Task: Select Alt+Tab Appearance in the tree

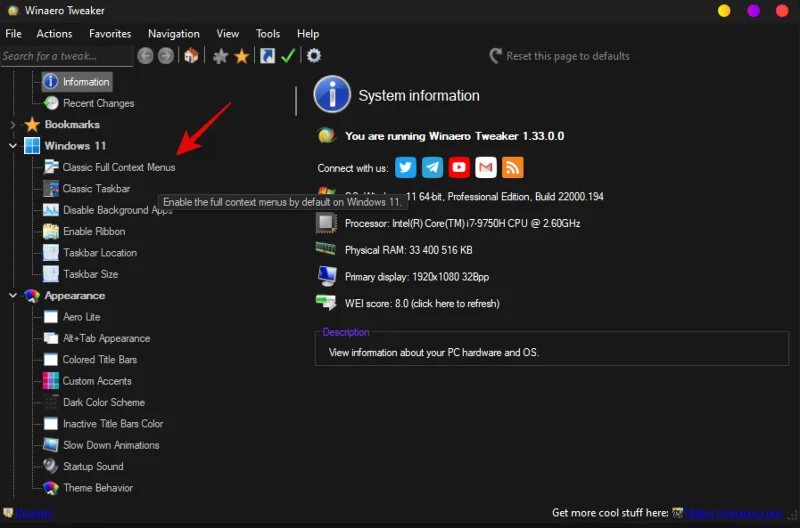Action: click(x=106, y=338)
